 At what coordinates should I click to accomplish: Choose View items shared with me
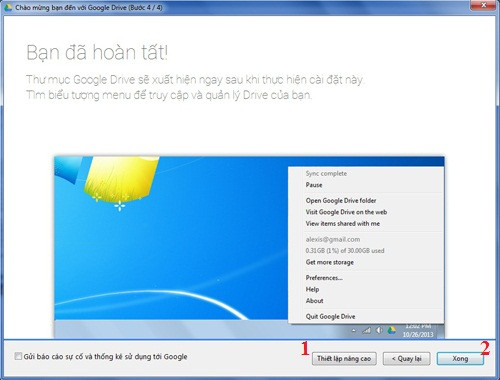tap(343, 224)
